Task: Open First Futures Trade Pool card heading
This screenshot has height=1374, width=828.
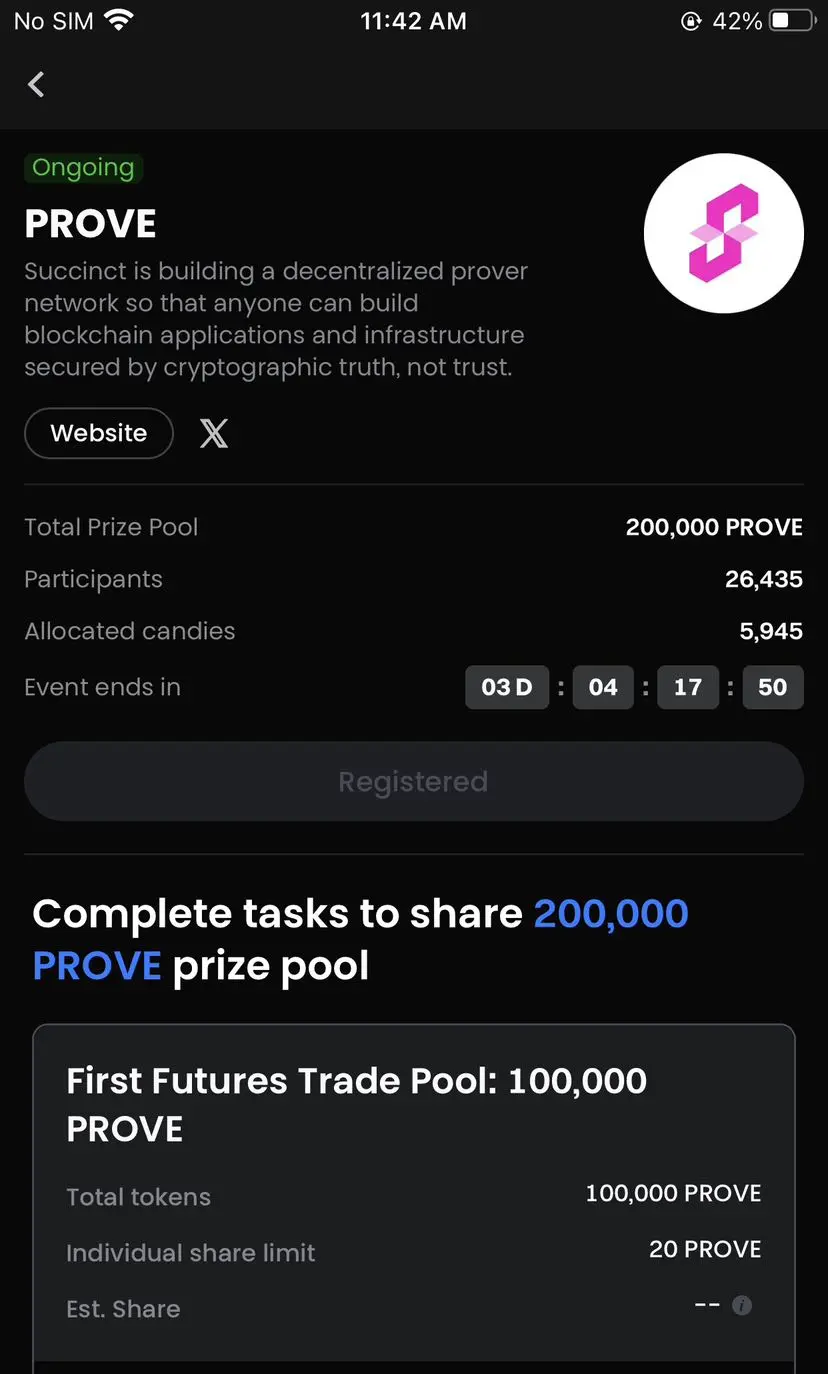Action: coord(357,1105)
